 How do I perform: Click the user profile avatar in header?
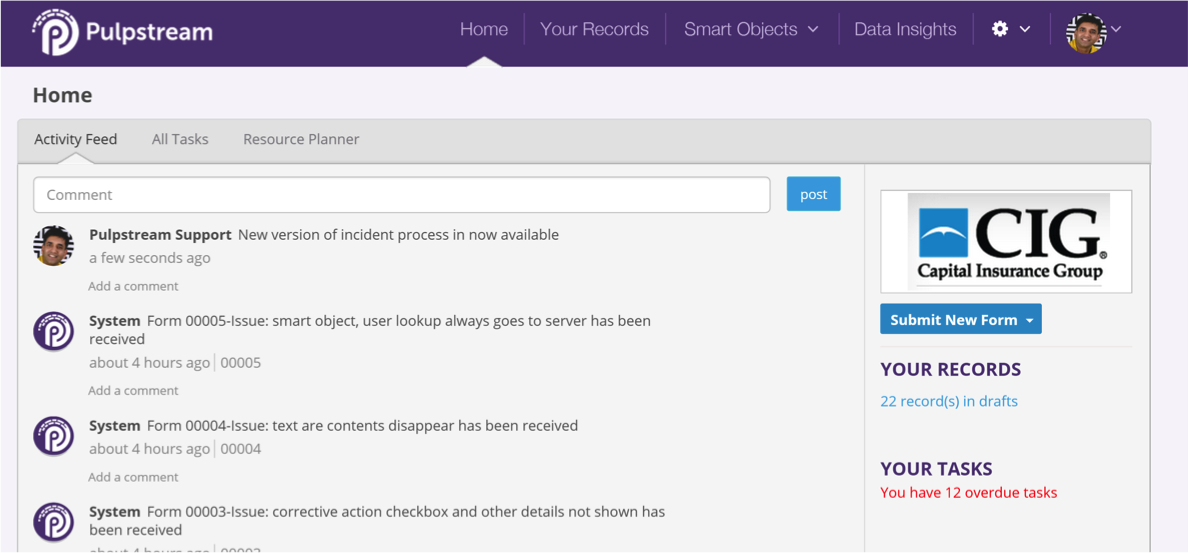(x=1086, y=33)
